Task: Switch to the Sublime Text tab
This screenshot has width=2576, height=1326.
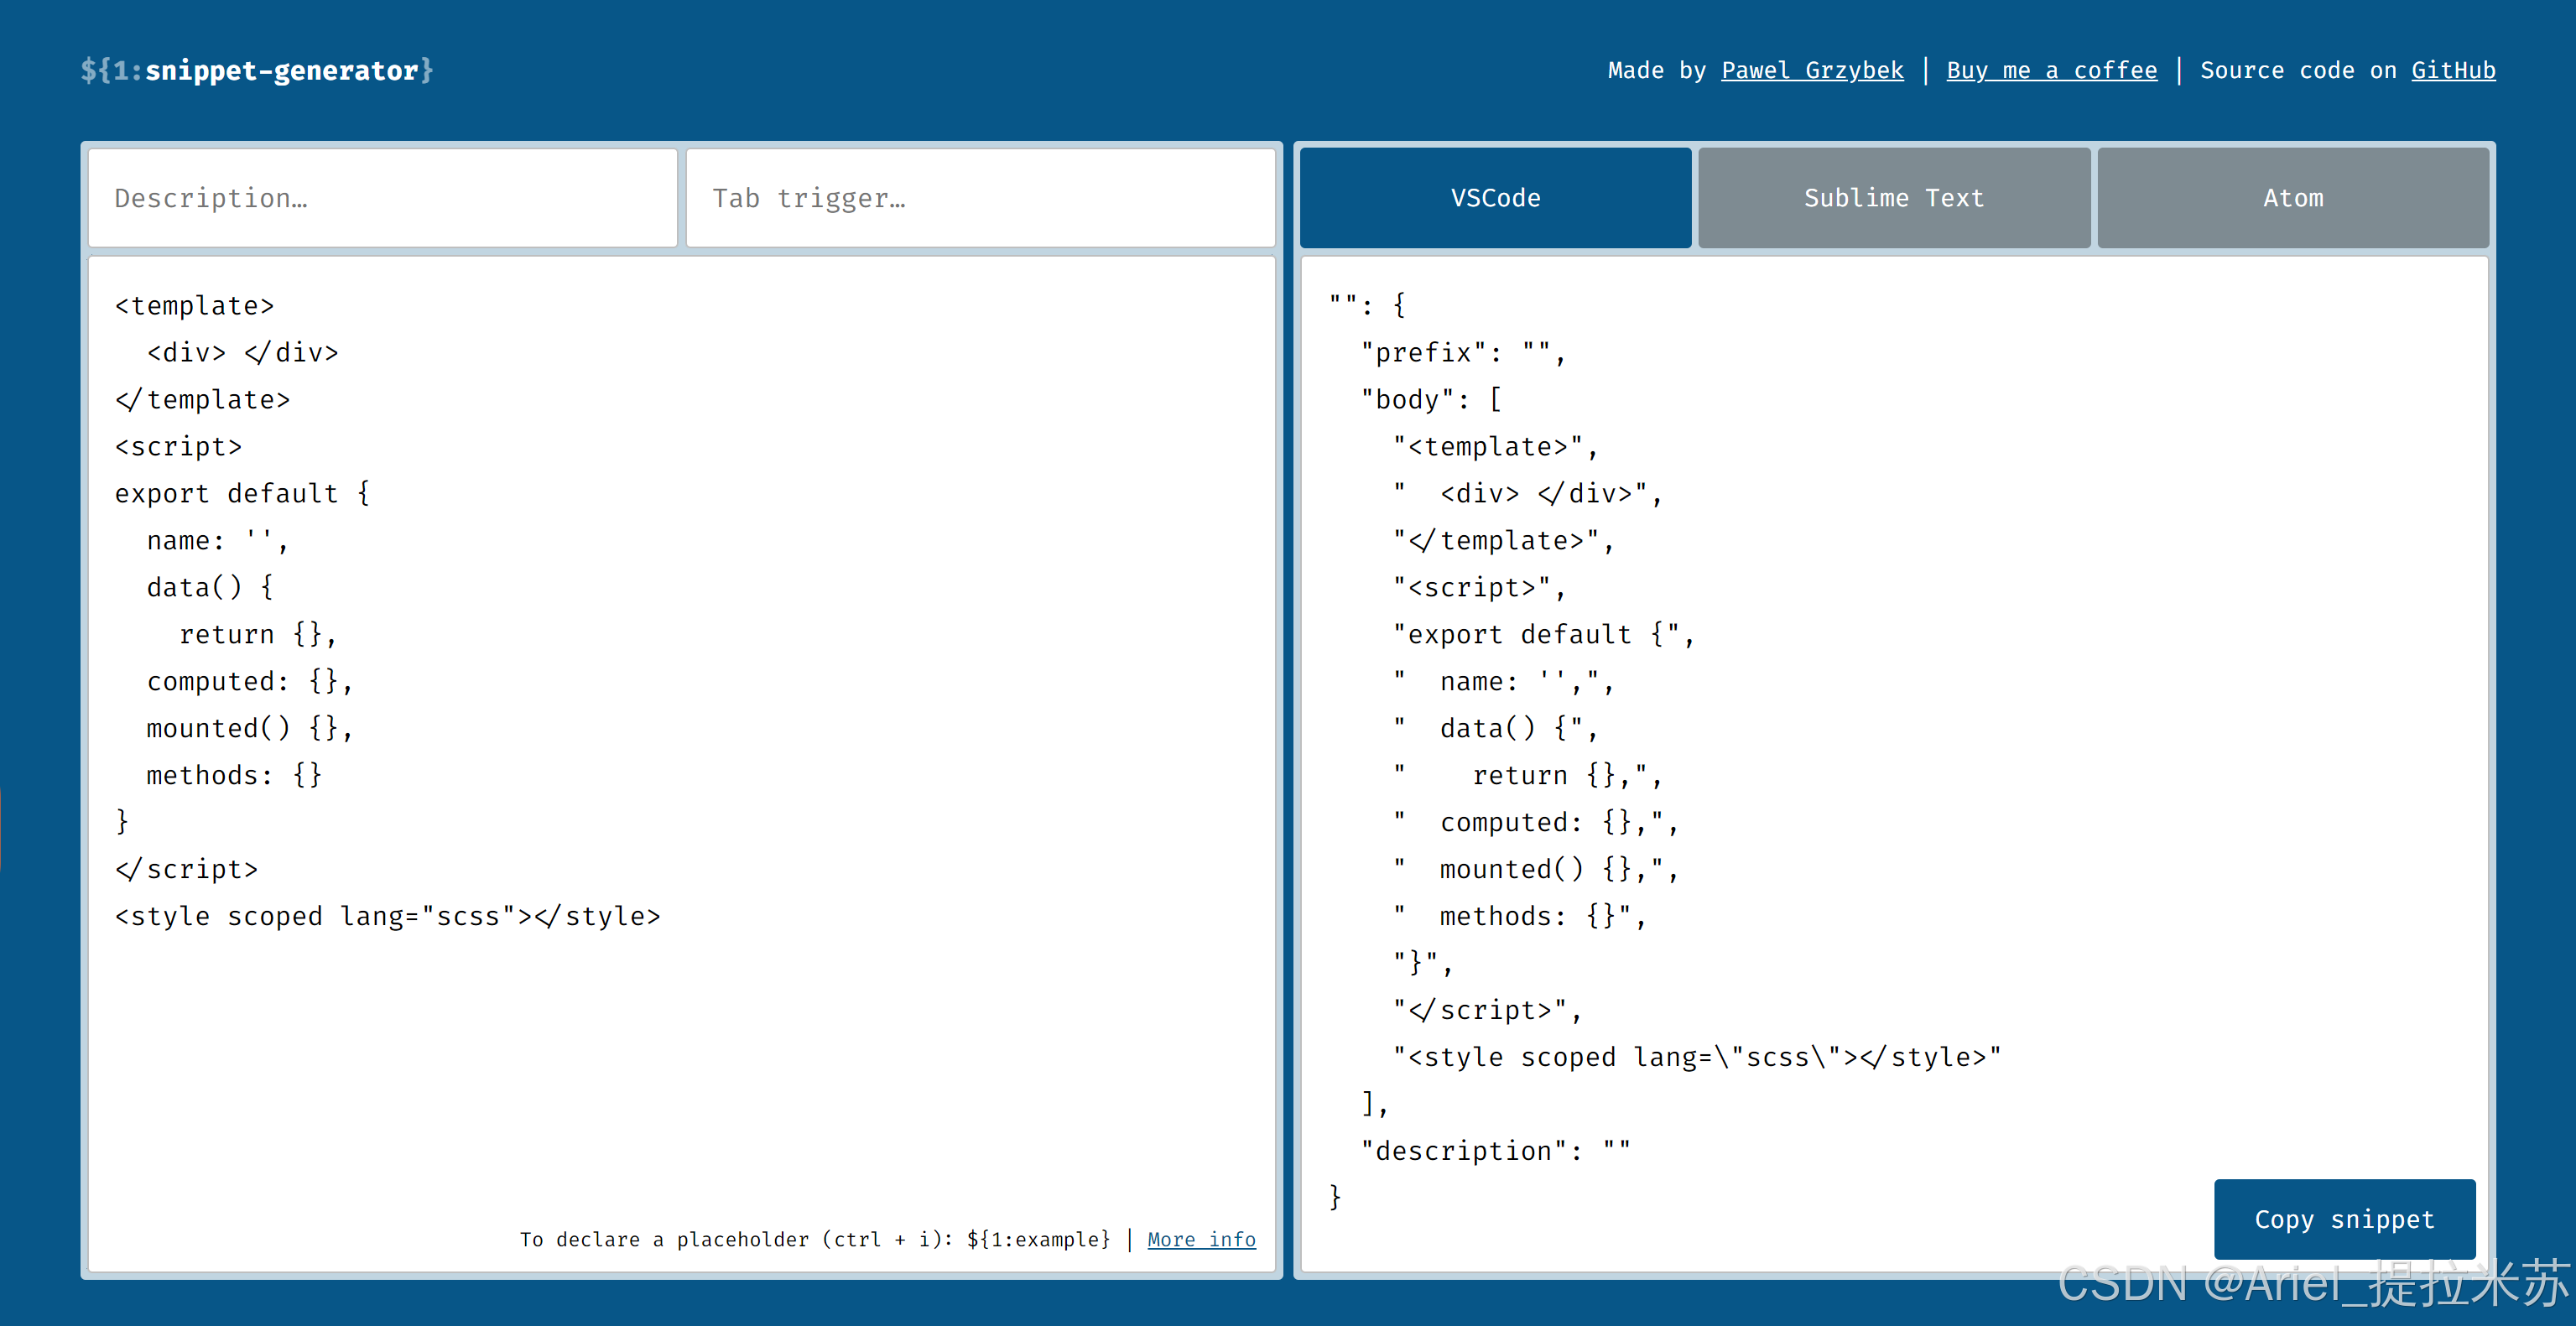Action: (1893, 198)
